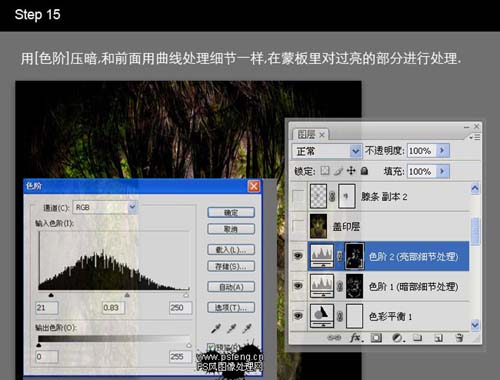500x380 pixels.
Task: Click the gamma field showing 0.83
Action: (x=114, y=308)
